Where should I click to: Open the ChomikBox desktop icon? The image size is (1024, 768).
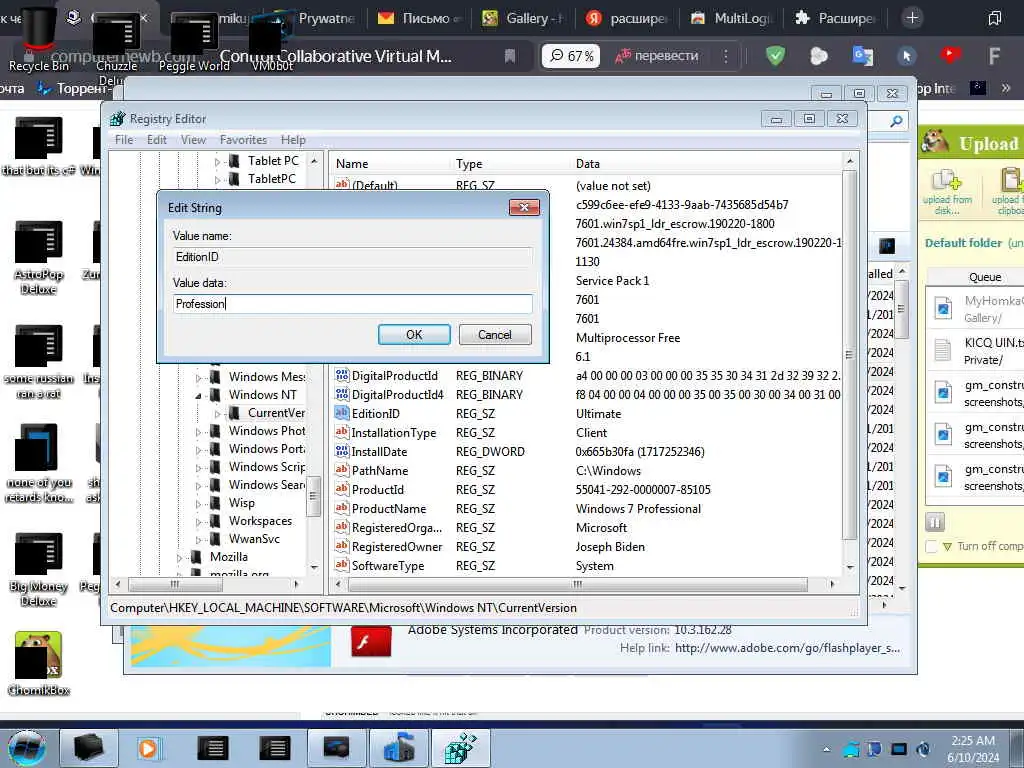click(x=39, y=664)
